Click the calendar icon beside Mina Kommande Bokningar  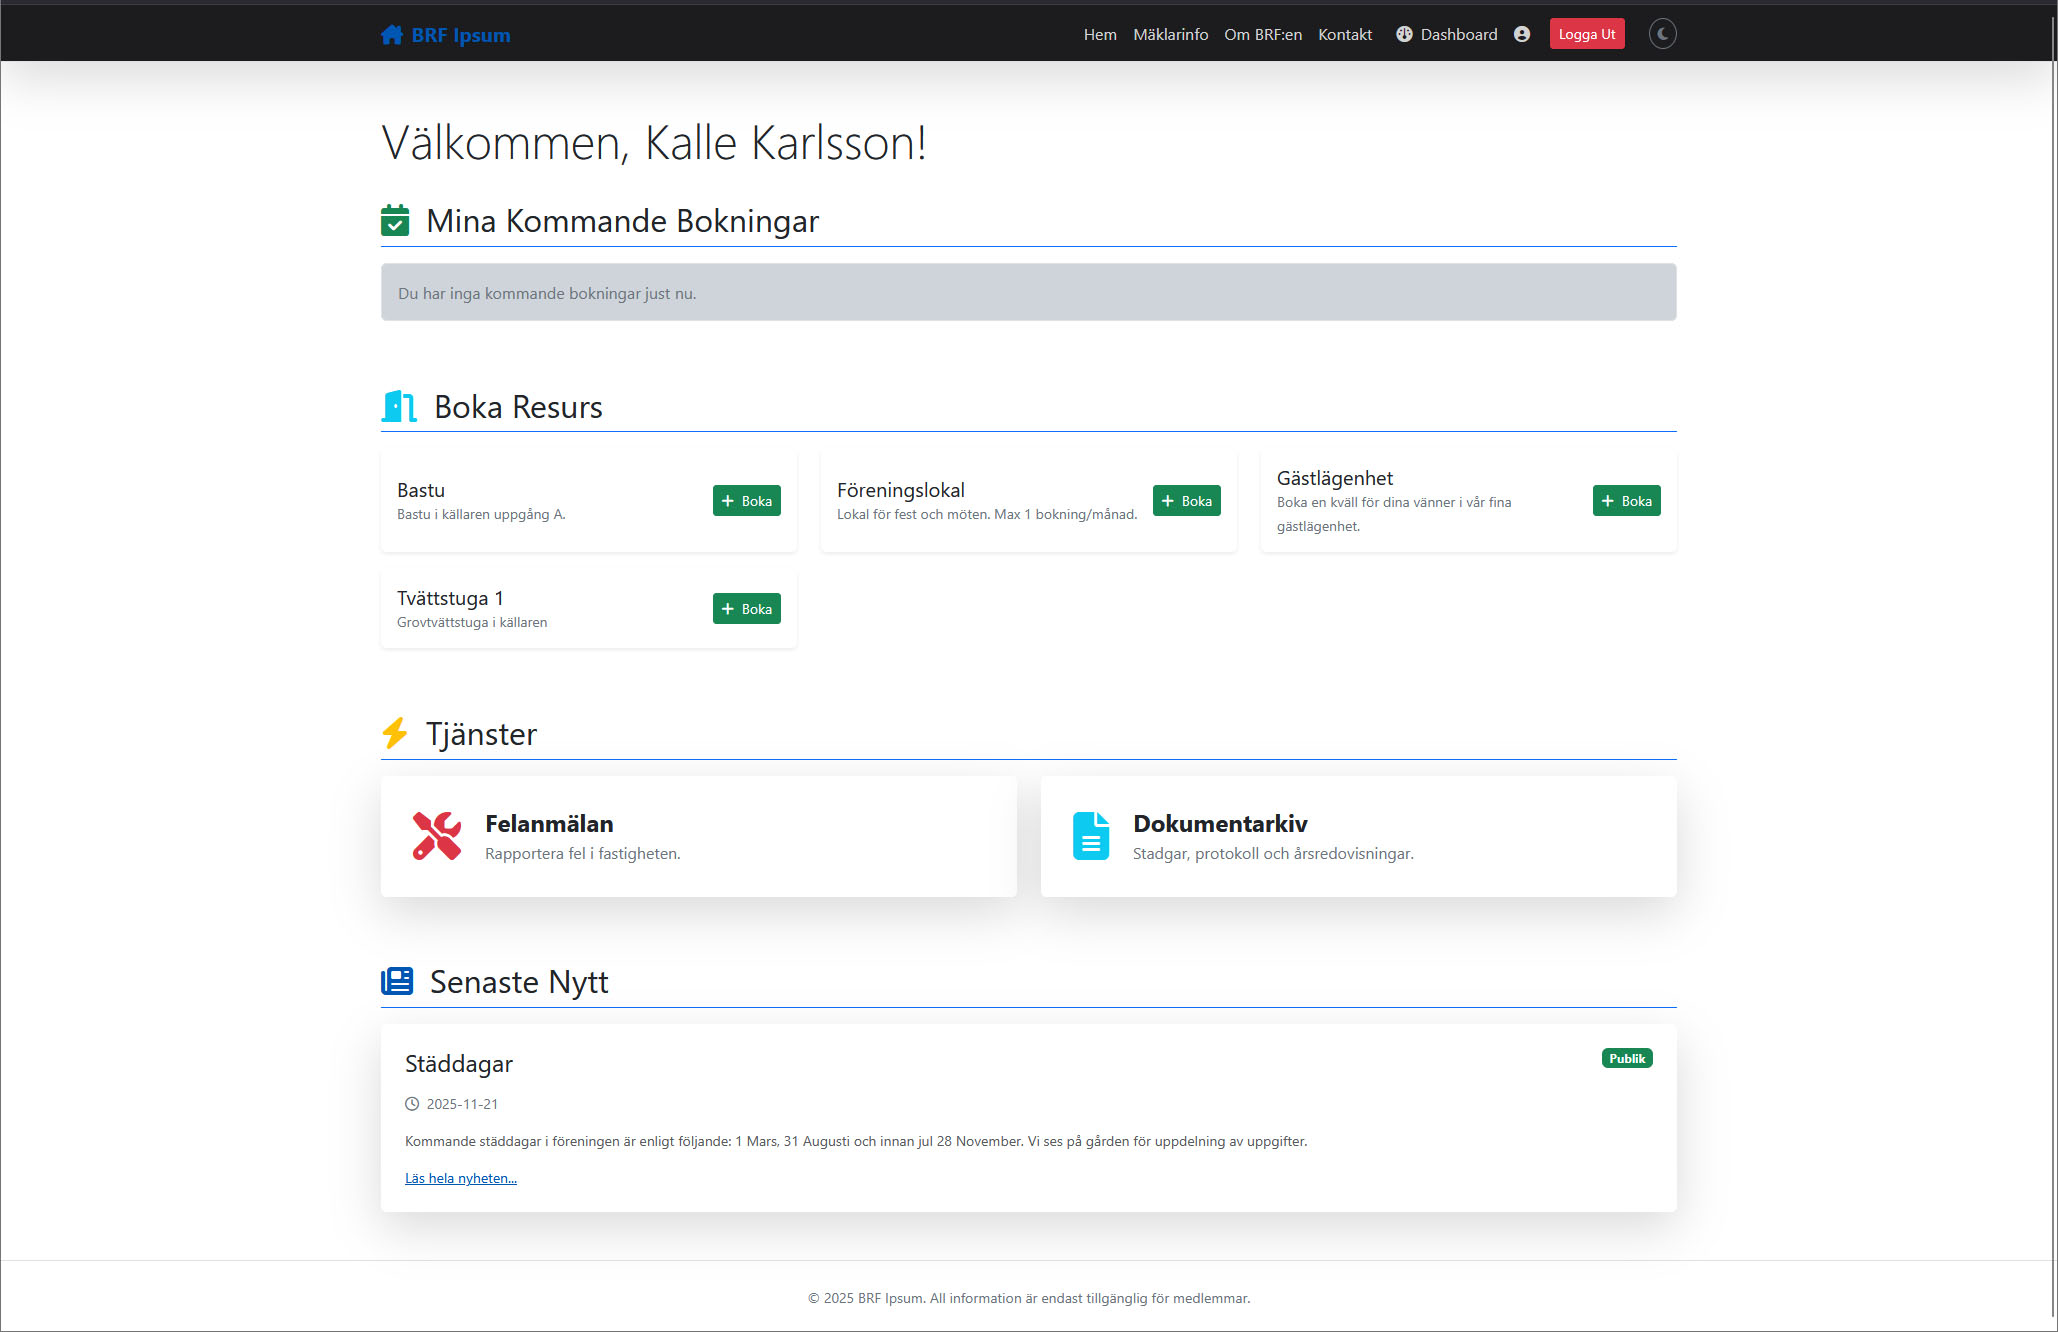395,220
